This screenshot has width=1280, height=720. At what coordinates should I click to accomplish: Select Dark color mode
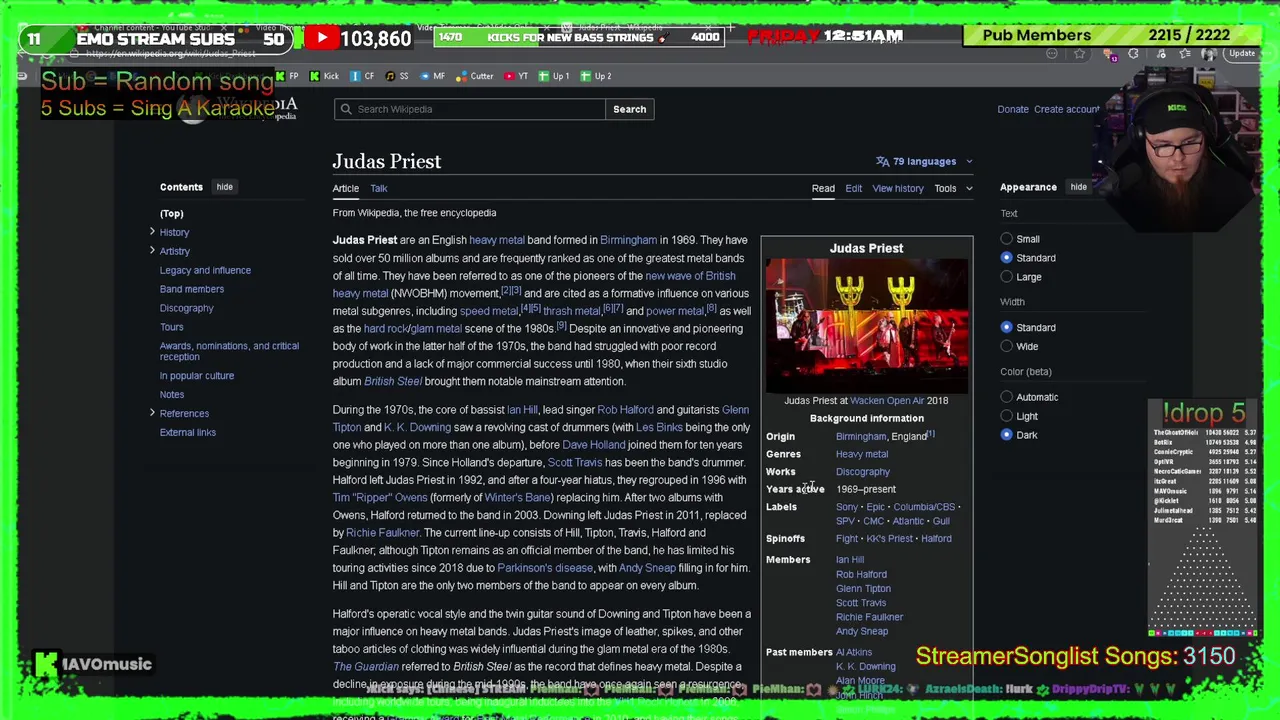click(x=1007, y=435)
